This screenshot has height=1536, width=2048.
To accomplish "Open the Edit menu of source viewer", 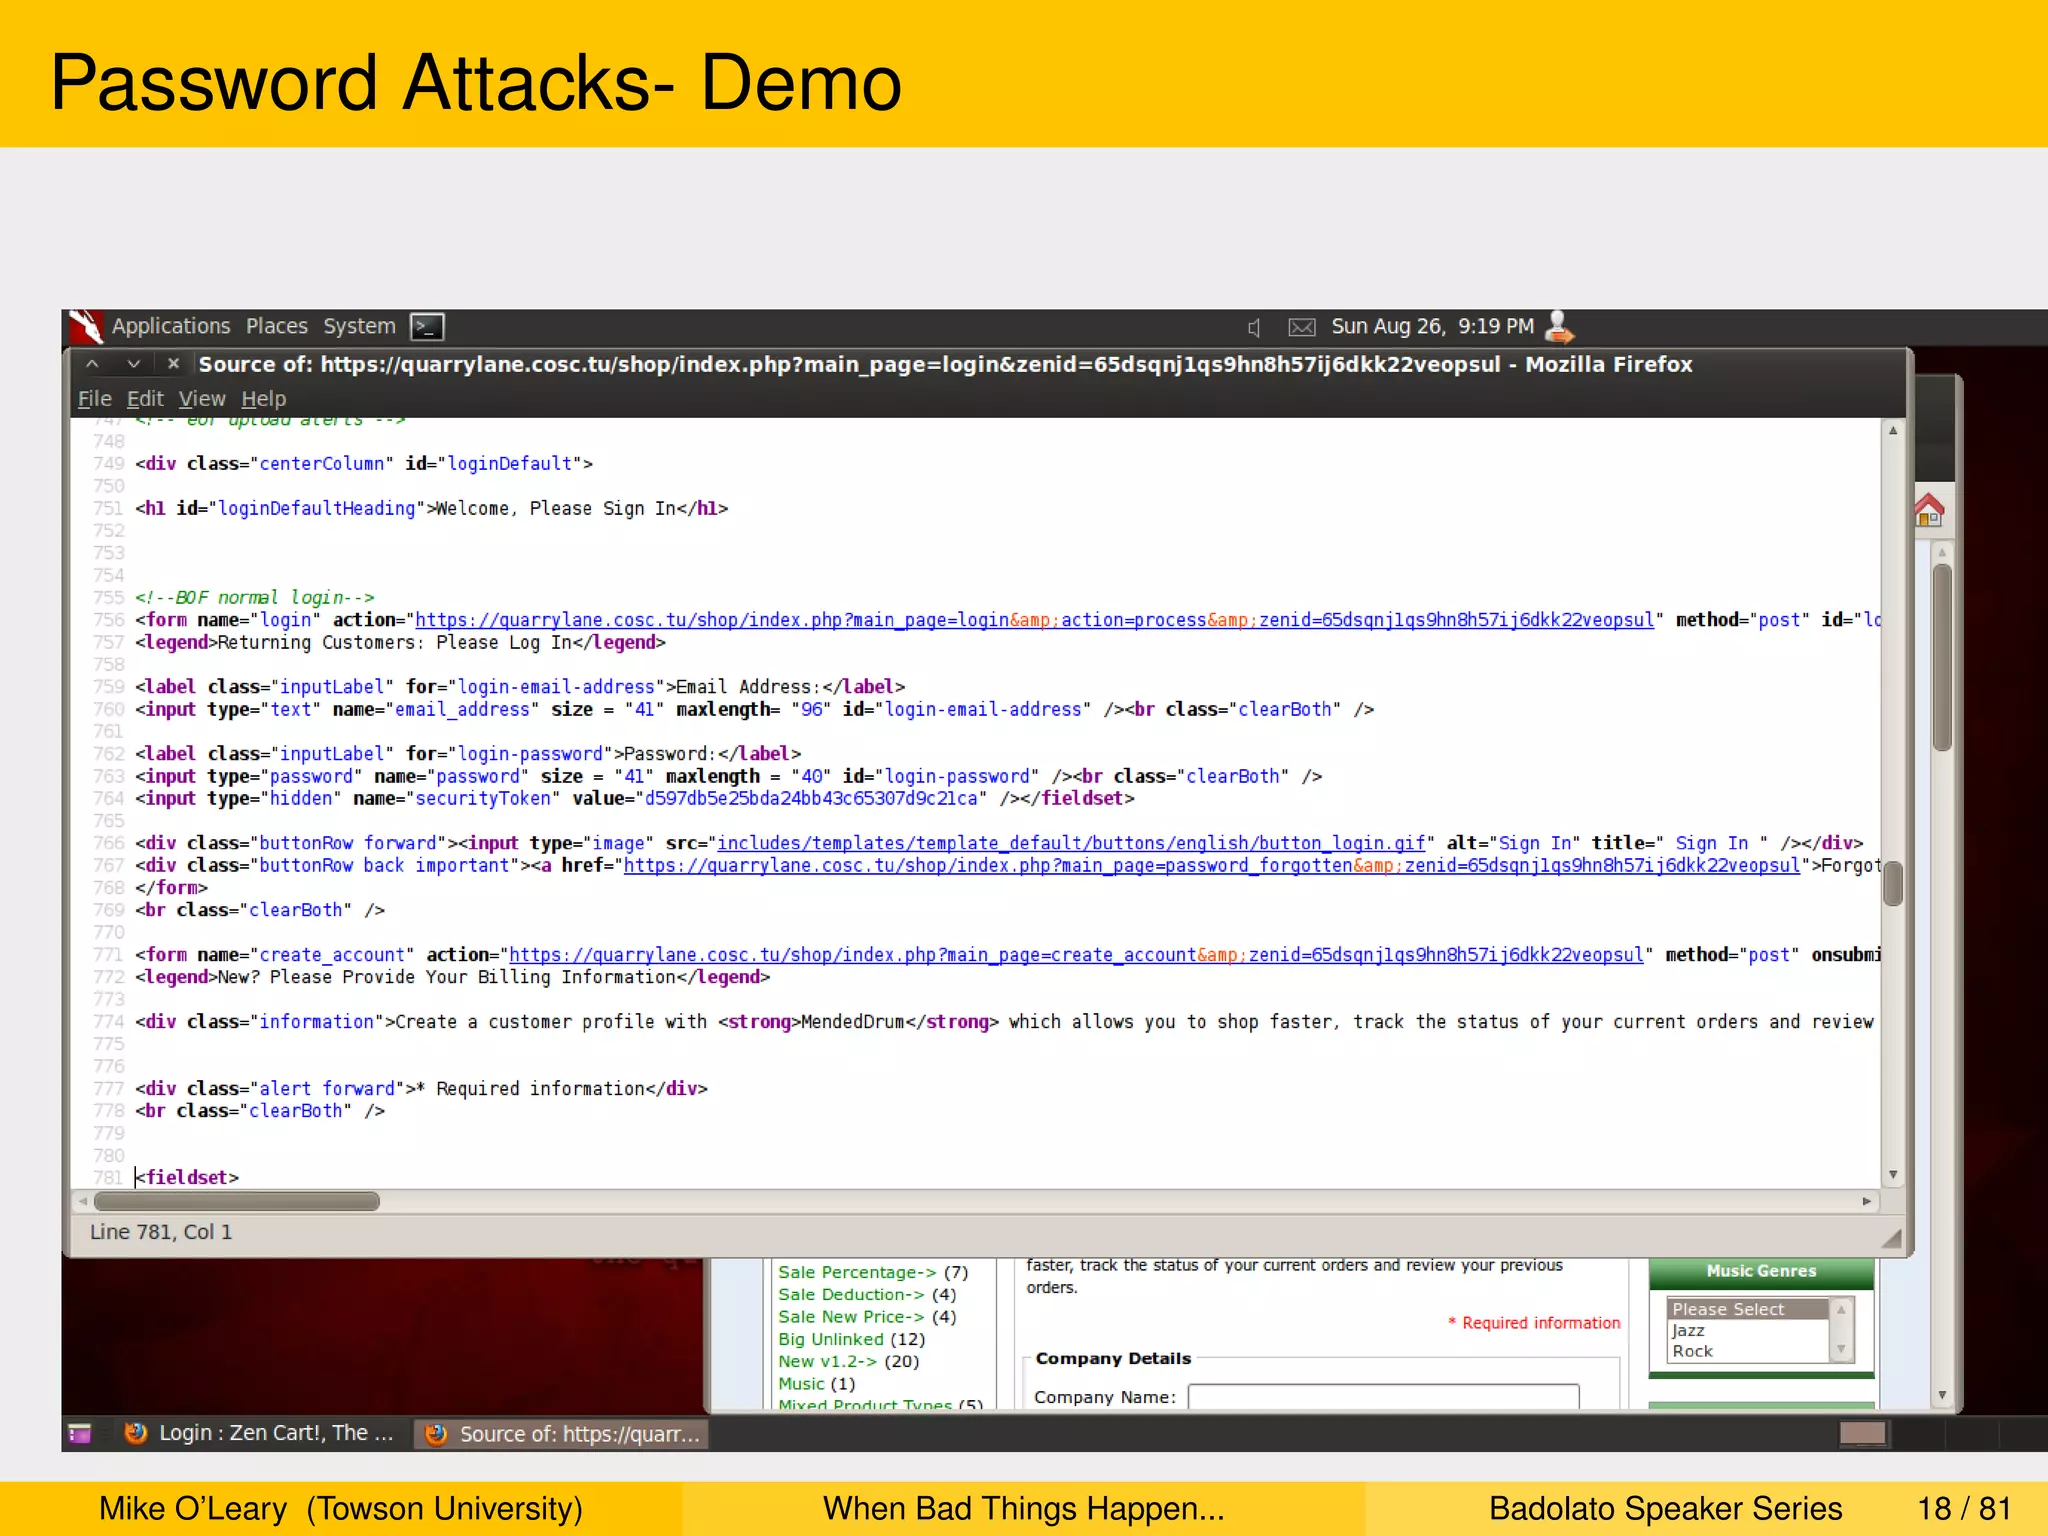I will pyautogui.click(x=145, y=399).
